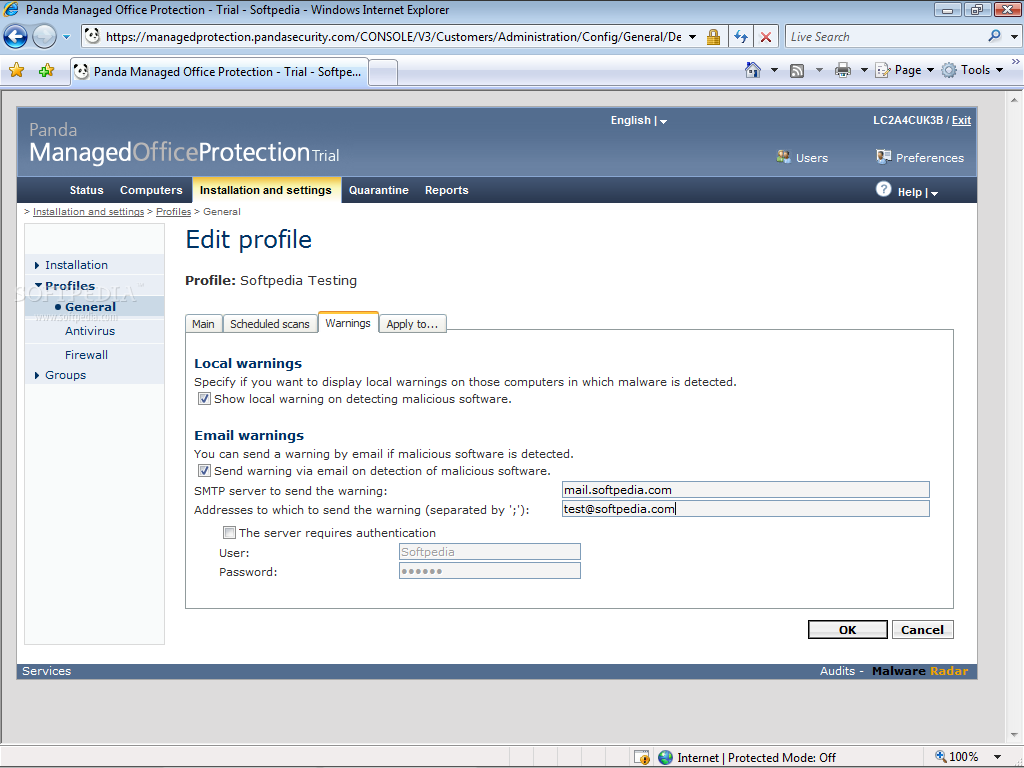Viewport: 1024px width, 768px height.
Task: Toggle Show local warning on detecting malicious software
Action: [x=204, y=398]
